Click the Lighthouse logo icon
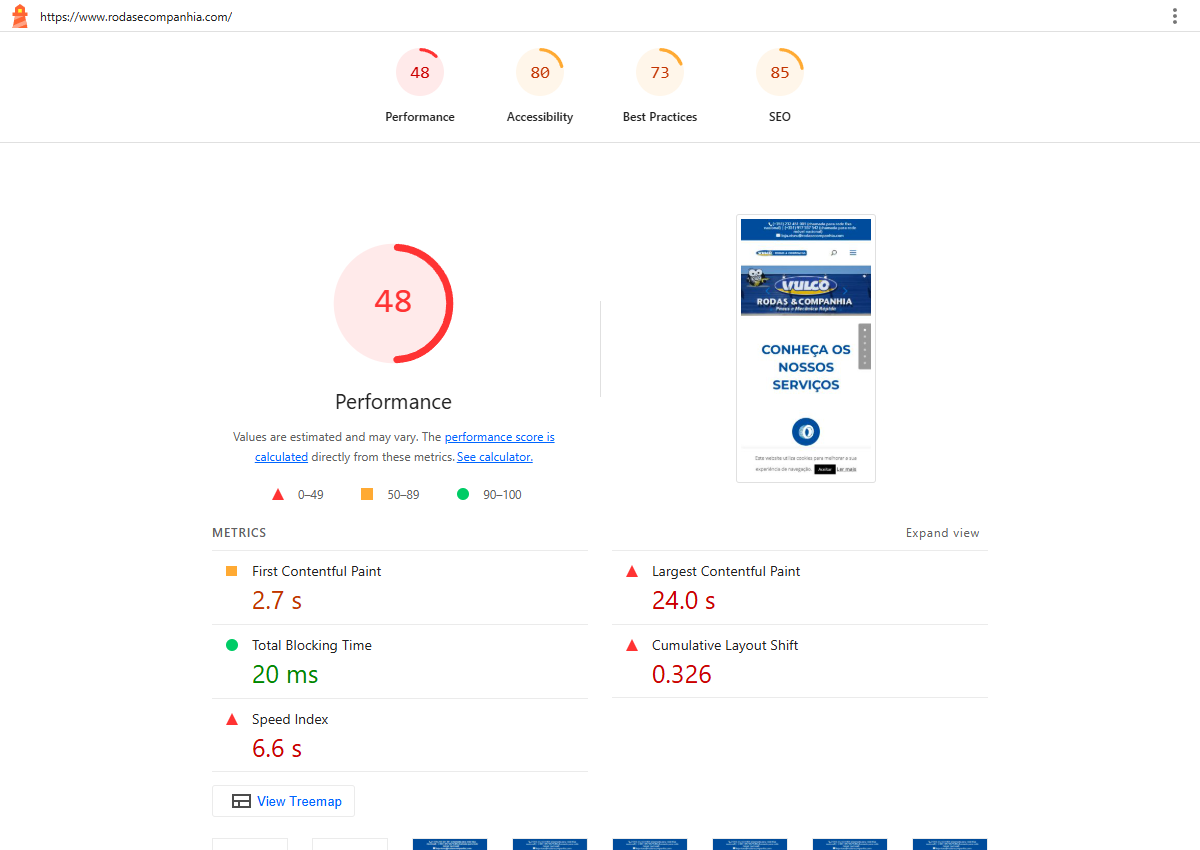The height and width of the screenshot is (850, 1200). [x=20, y=16]
